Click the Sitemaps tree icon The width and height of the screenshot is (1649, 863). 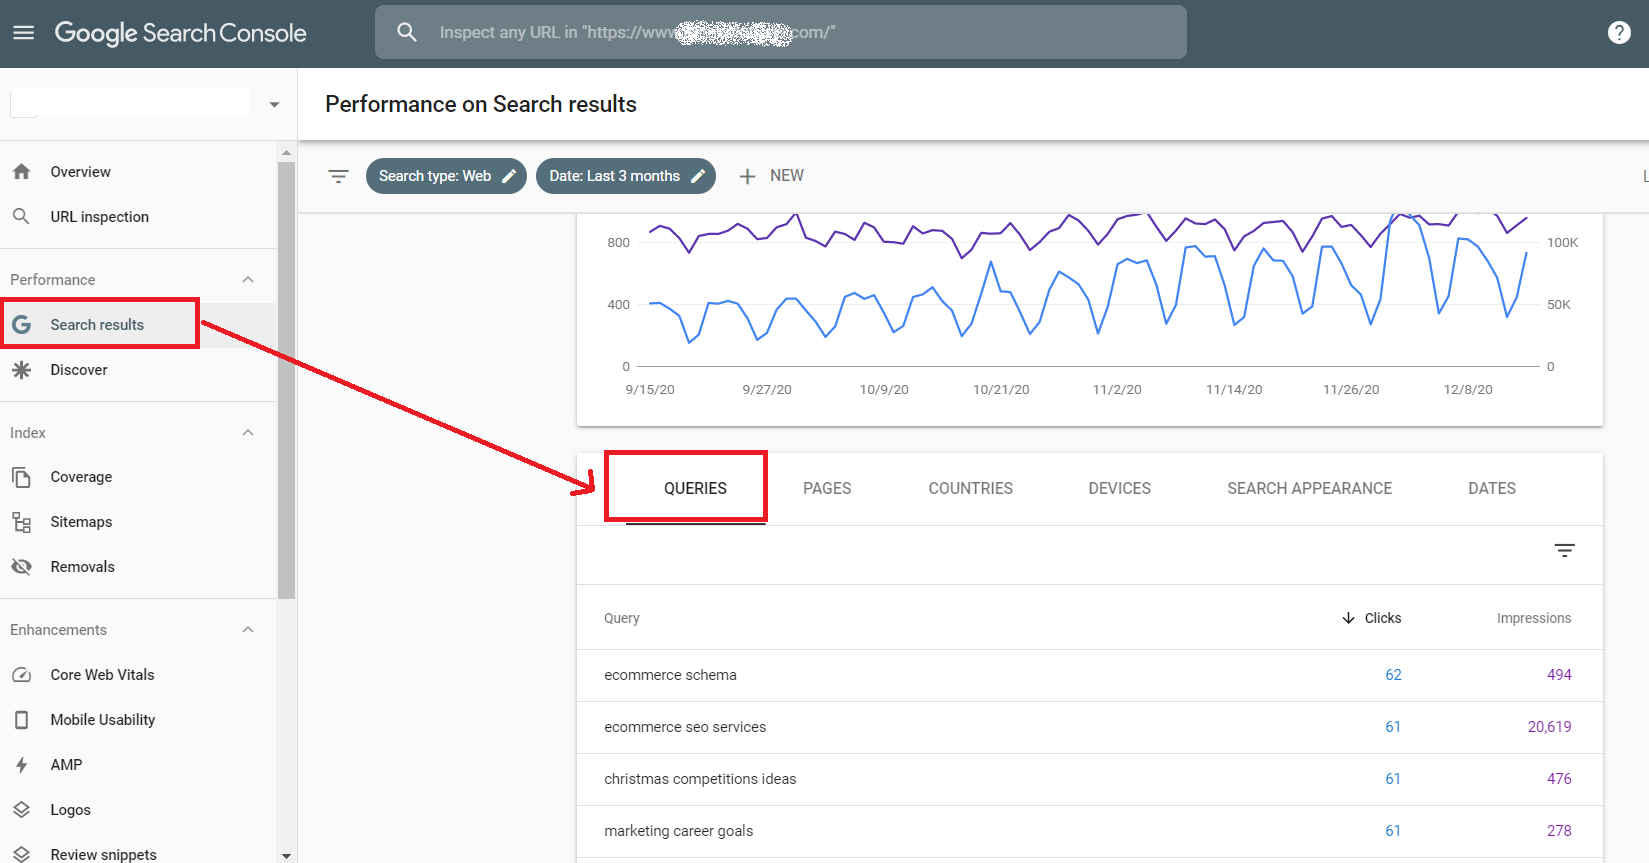(21, 522)
